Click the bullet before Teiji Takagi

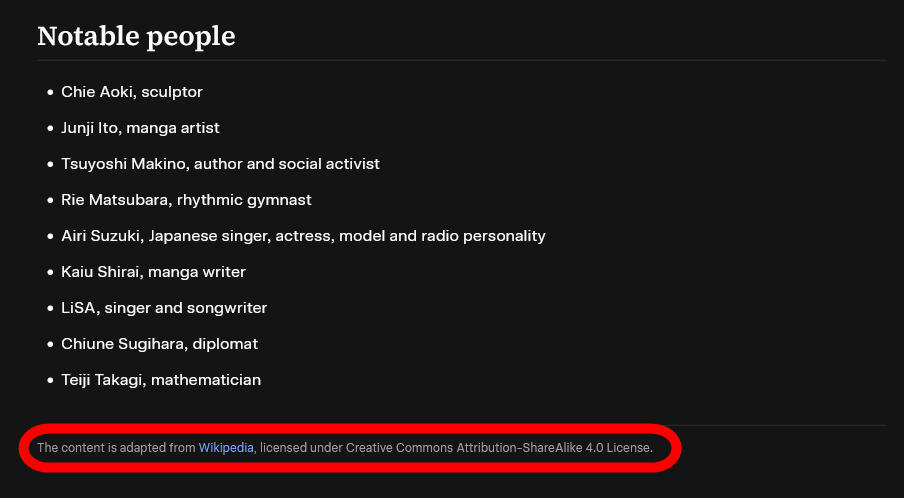tap(50, 380)
